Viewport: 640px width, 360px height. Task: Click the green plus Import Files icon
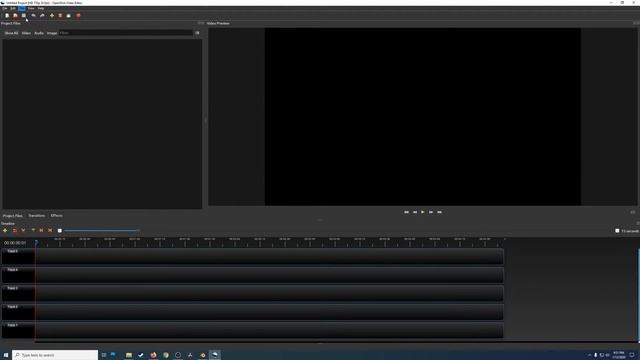coord(52,16)
